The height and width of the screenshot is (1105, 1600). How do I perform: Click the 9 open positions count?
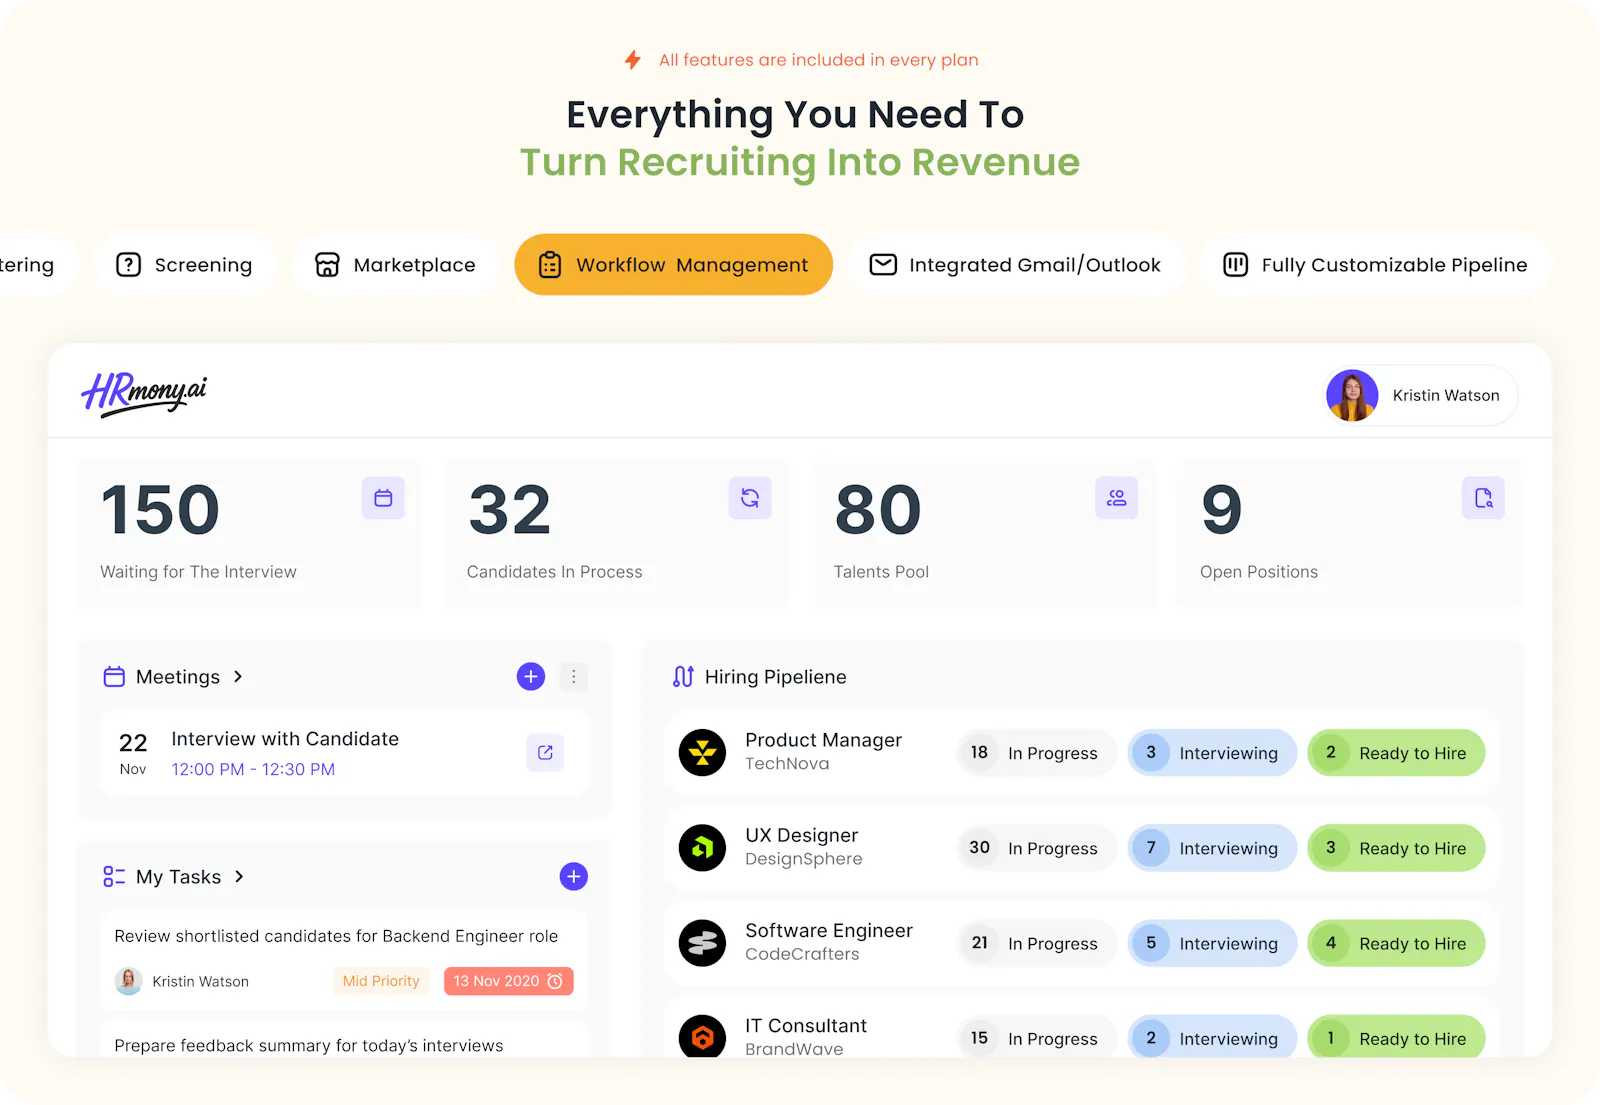coord(1221,510)
